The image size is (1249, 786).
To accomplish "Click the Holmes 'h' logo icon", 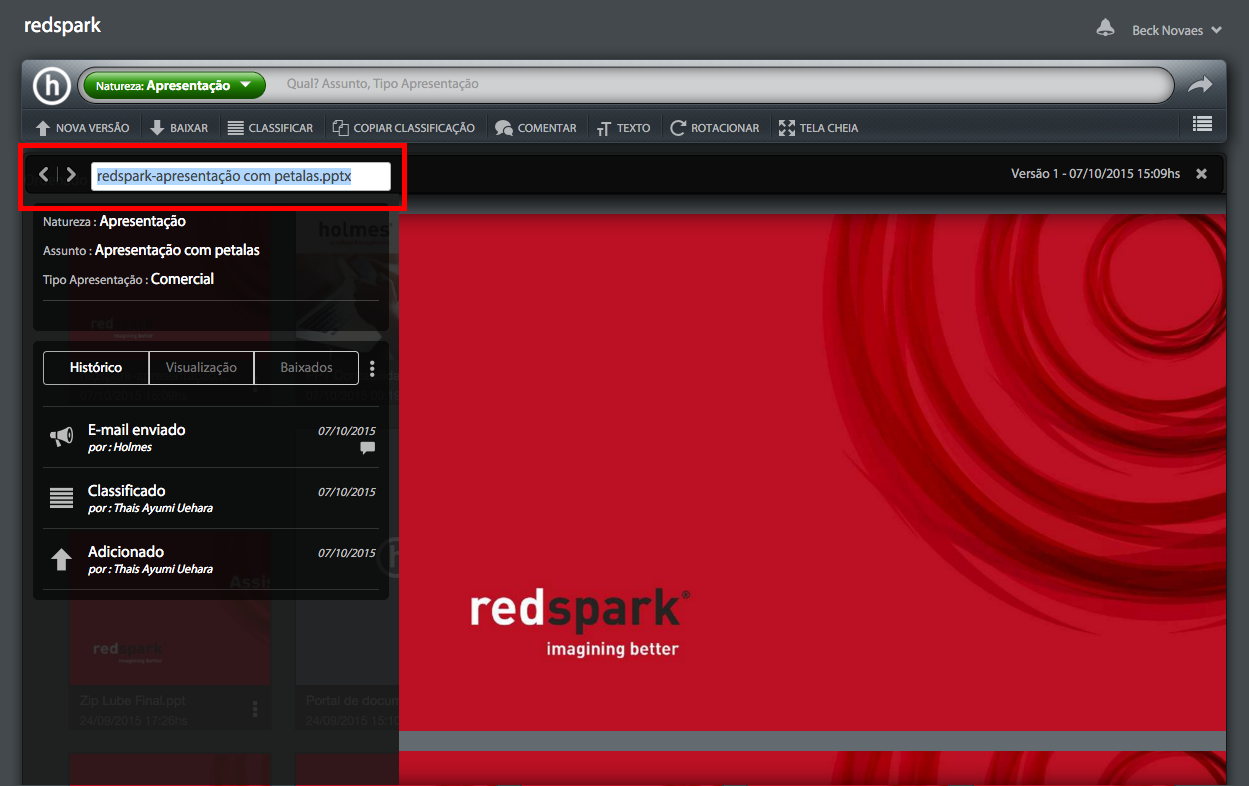I will (x=51, y=86).
